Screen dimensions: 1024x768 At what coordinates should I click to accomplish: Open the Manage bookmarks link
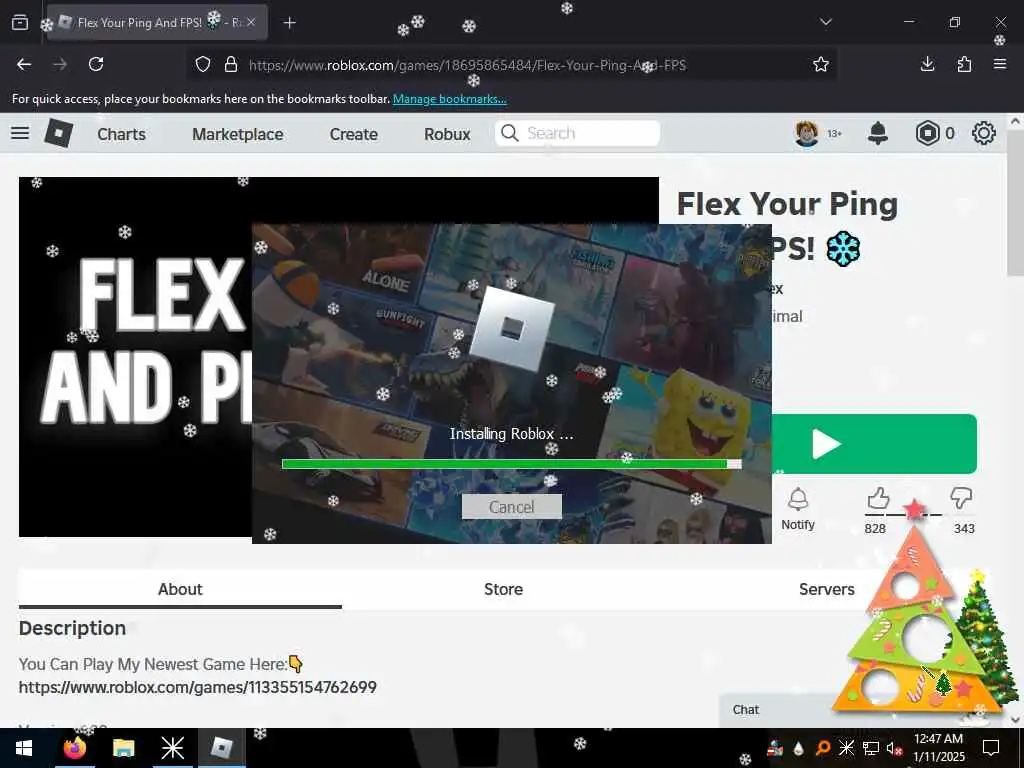(449, 99)
